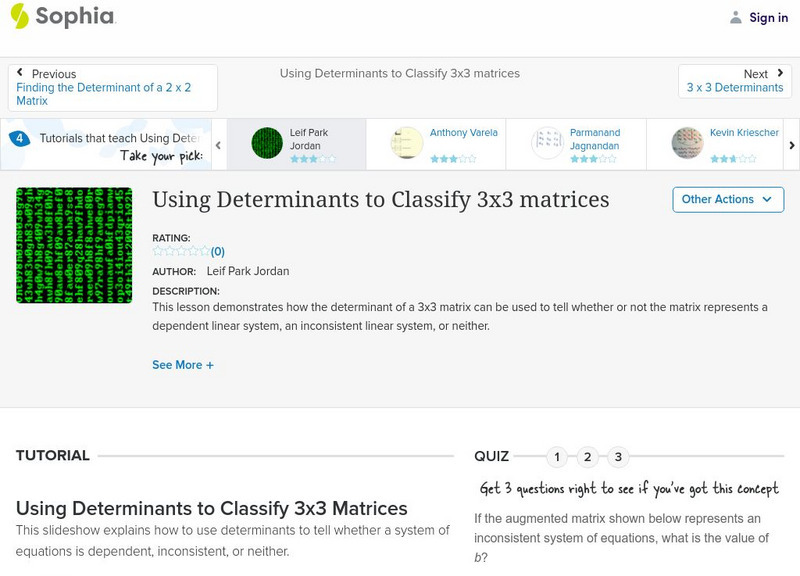Click the green matrix lesson thumbnail
This screenshot has height=576, width=800.
point(74,245)
